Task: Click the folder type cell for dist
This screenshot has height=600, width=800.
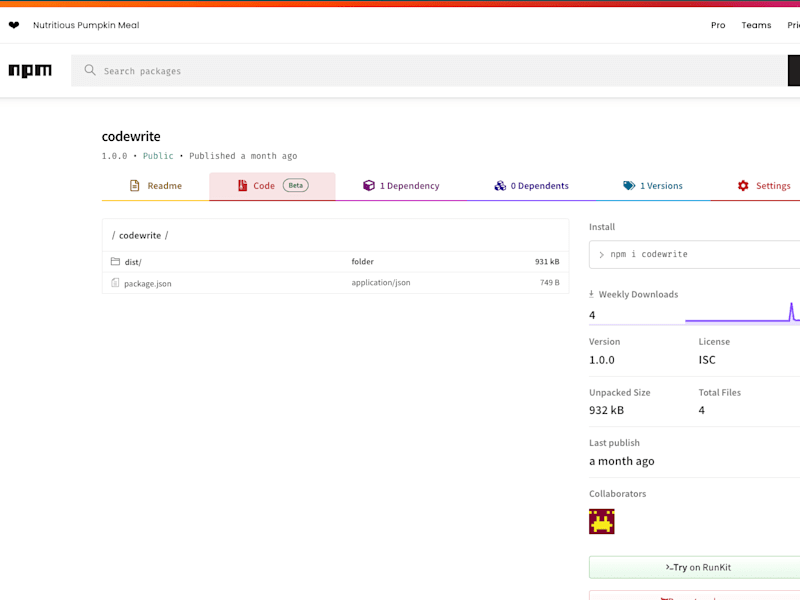Action: (x=363, y=262)
